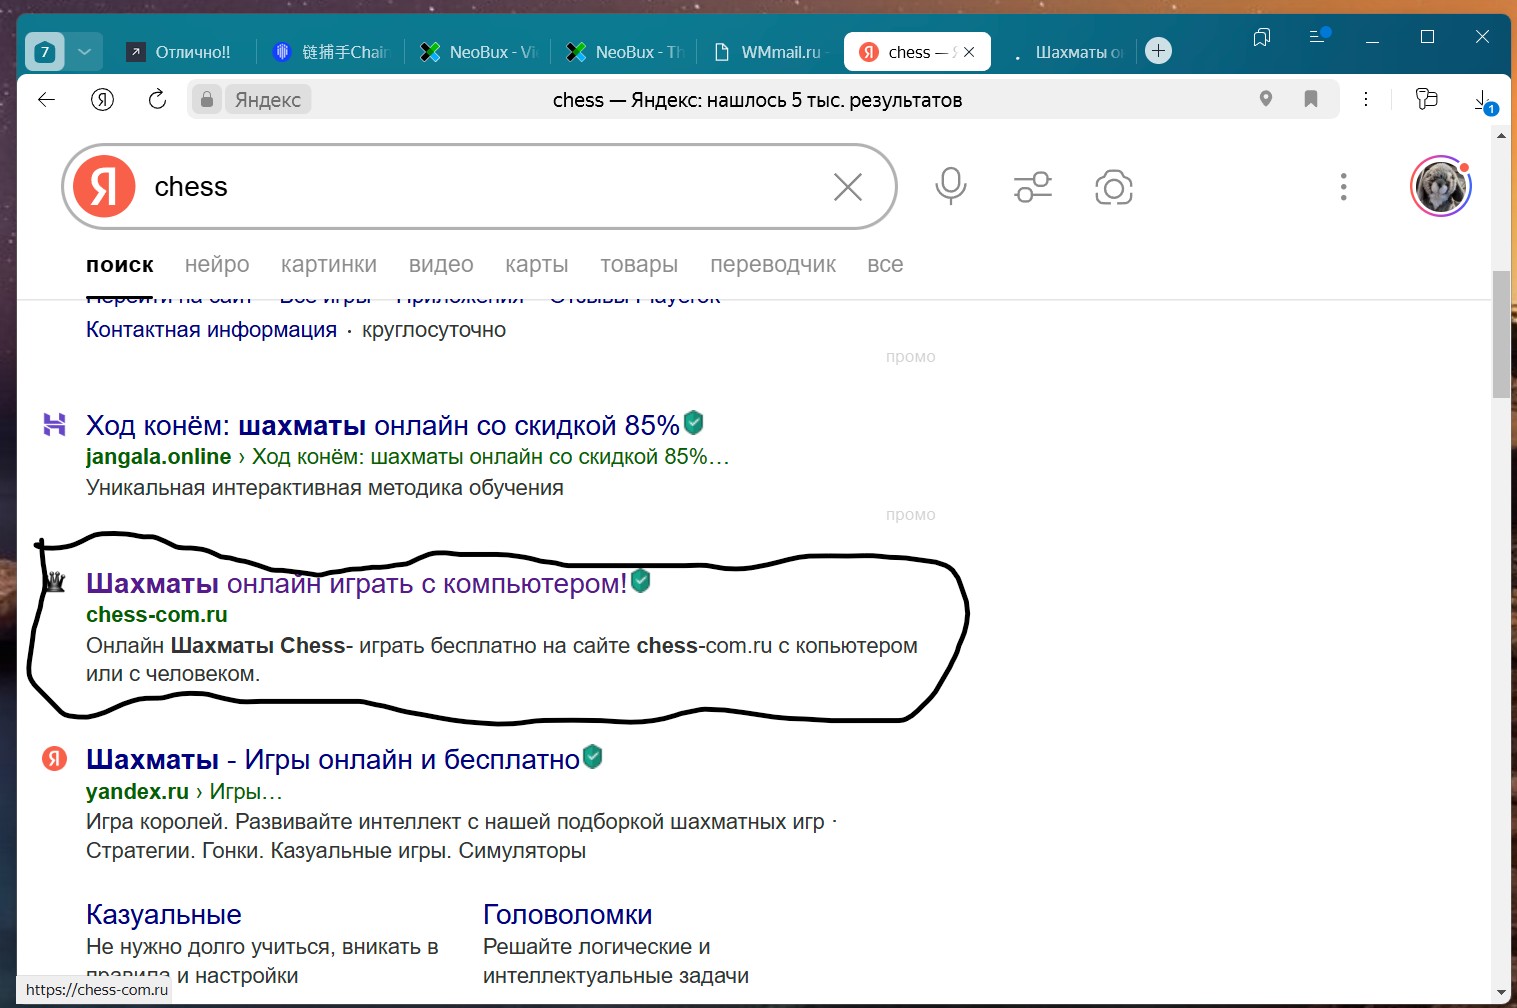1517x1008 pixels.
Task: Click the shield badge beside играть с компьютером
Action: tap(641, 580)
